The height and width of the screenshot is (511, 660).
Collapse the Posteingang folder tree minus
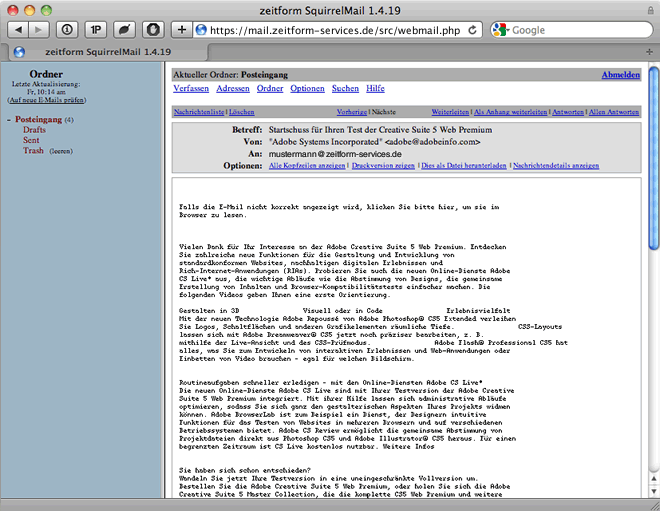[9, 120]
